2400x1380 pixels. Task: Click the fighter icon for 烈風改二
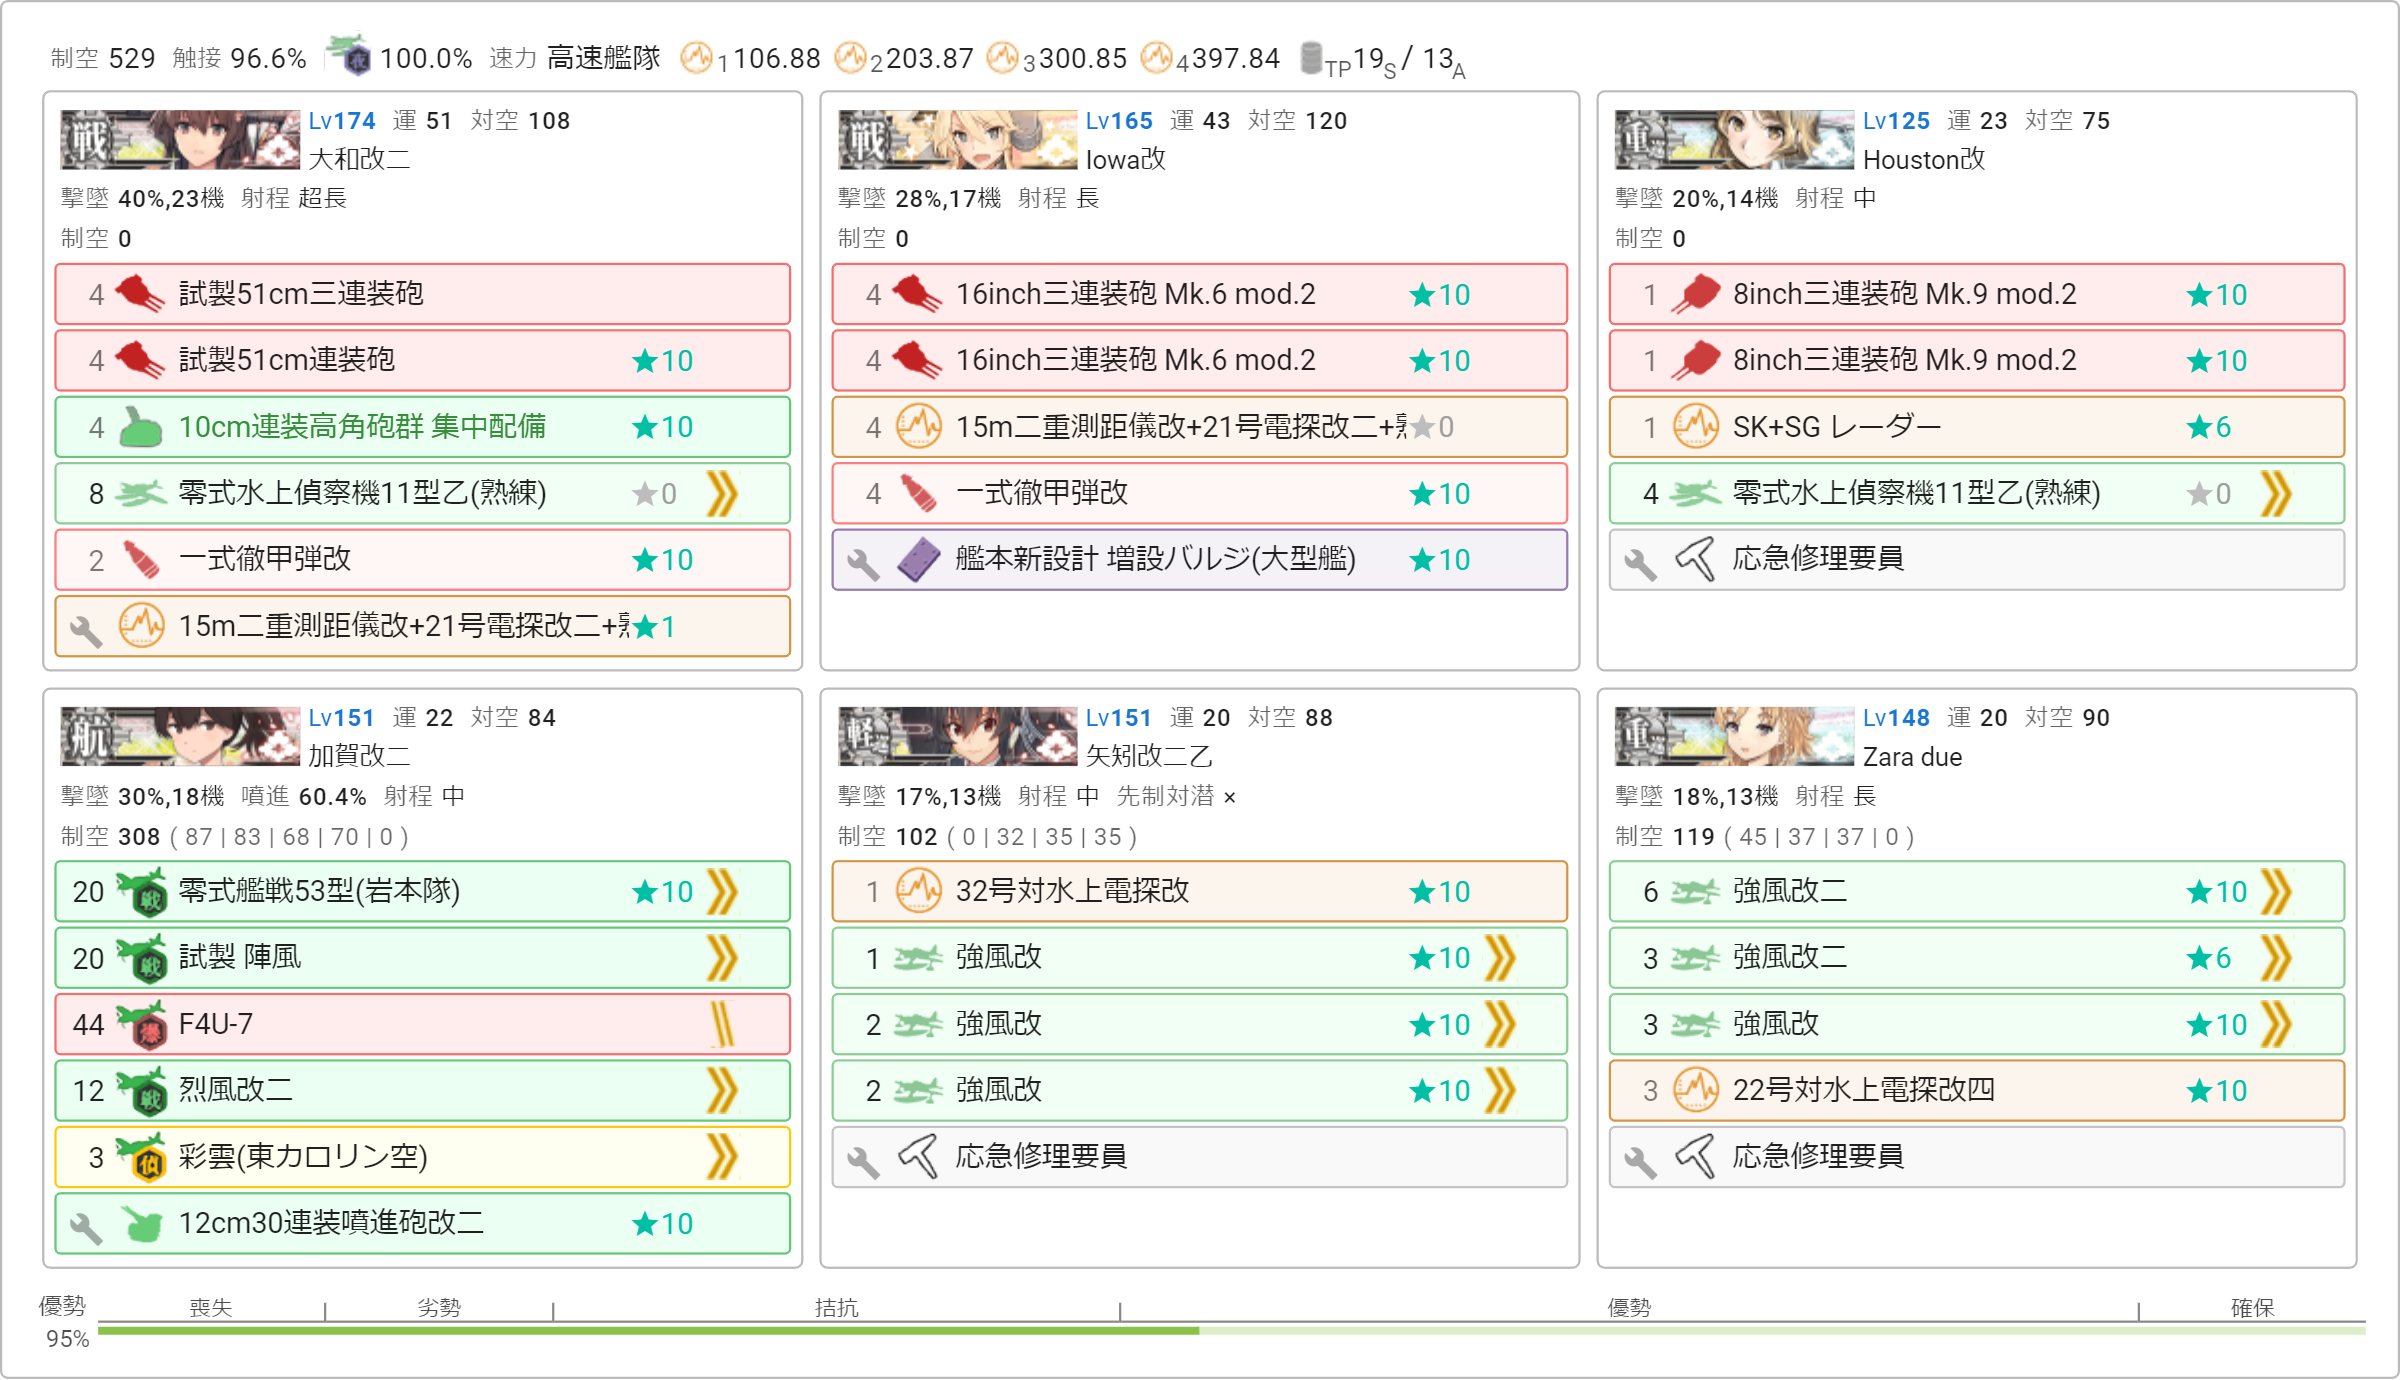pos(142,1091)
